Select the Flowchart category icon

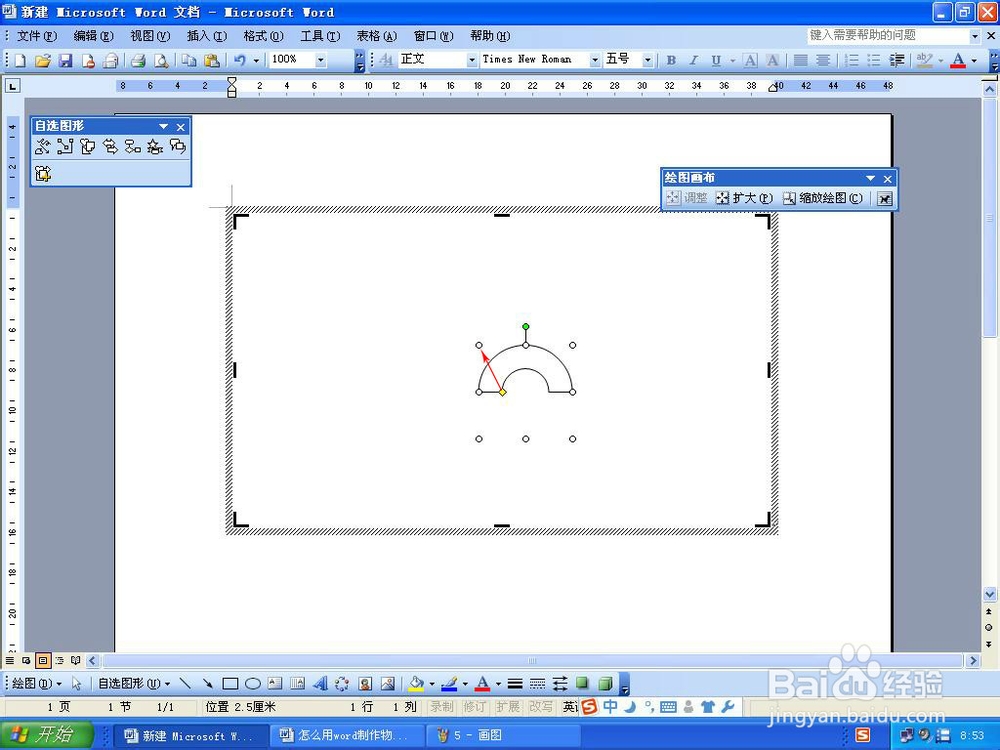pyautogui.click(x=133, y=147)
